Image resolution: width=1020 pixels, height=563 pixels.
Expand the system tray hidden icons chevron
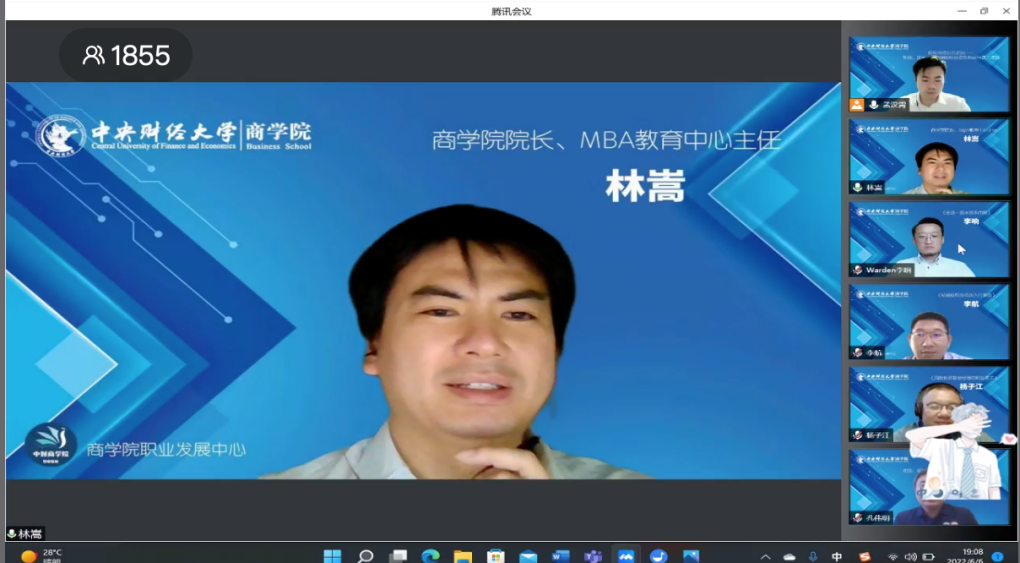point(765,556)
